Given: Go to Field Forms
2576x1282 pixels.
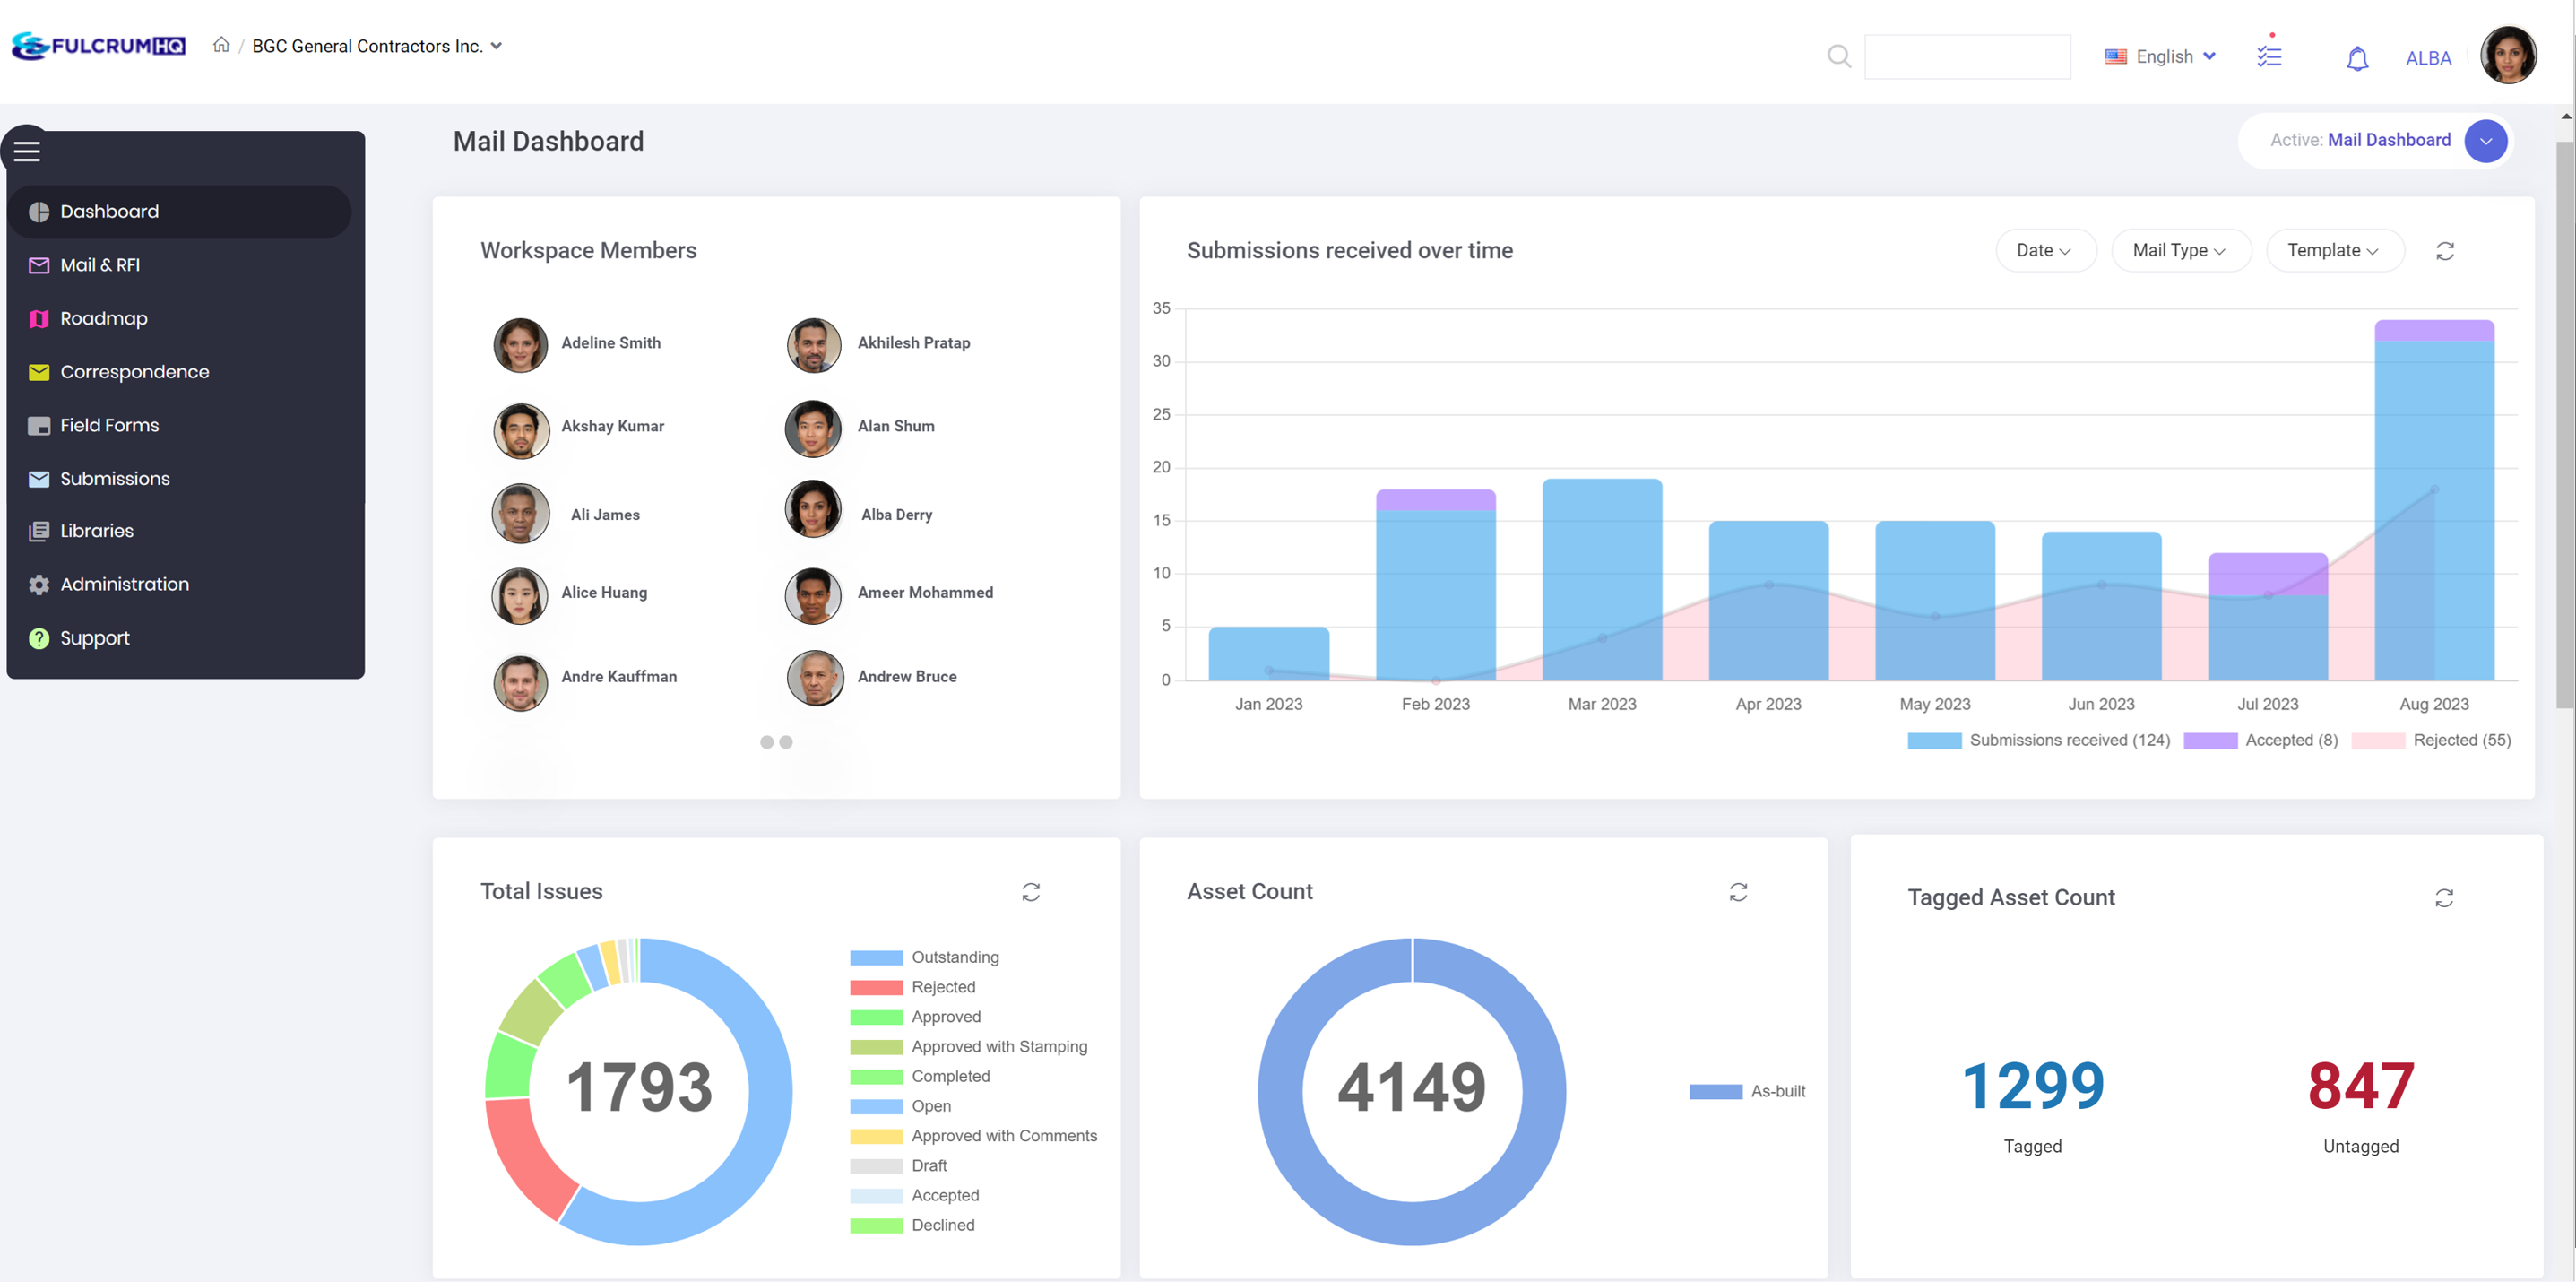Looking at the screenshot, I should [x=109, y=425].
